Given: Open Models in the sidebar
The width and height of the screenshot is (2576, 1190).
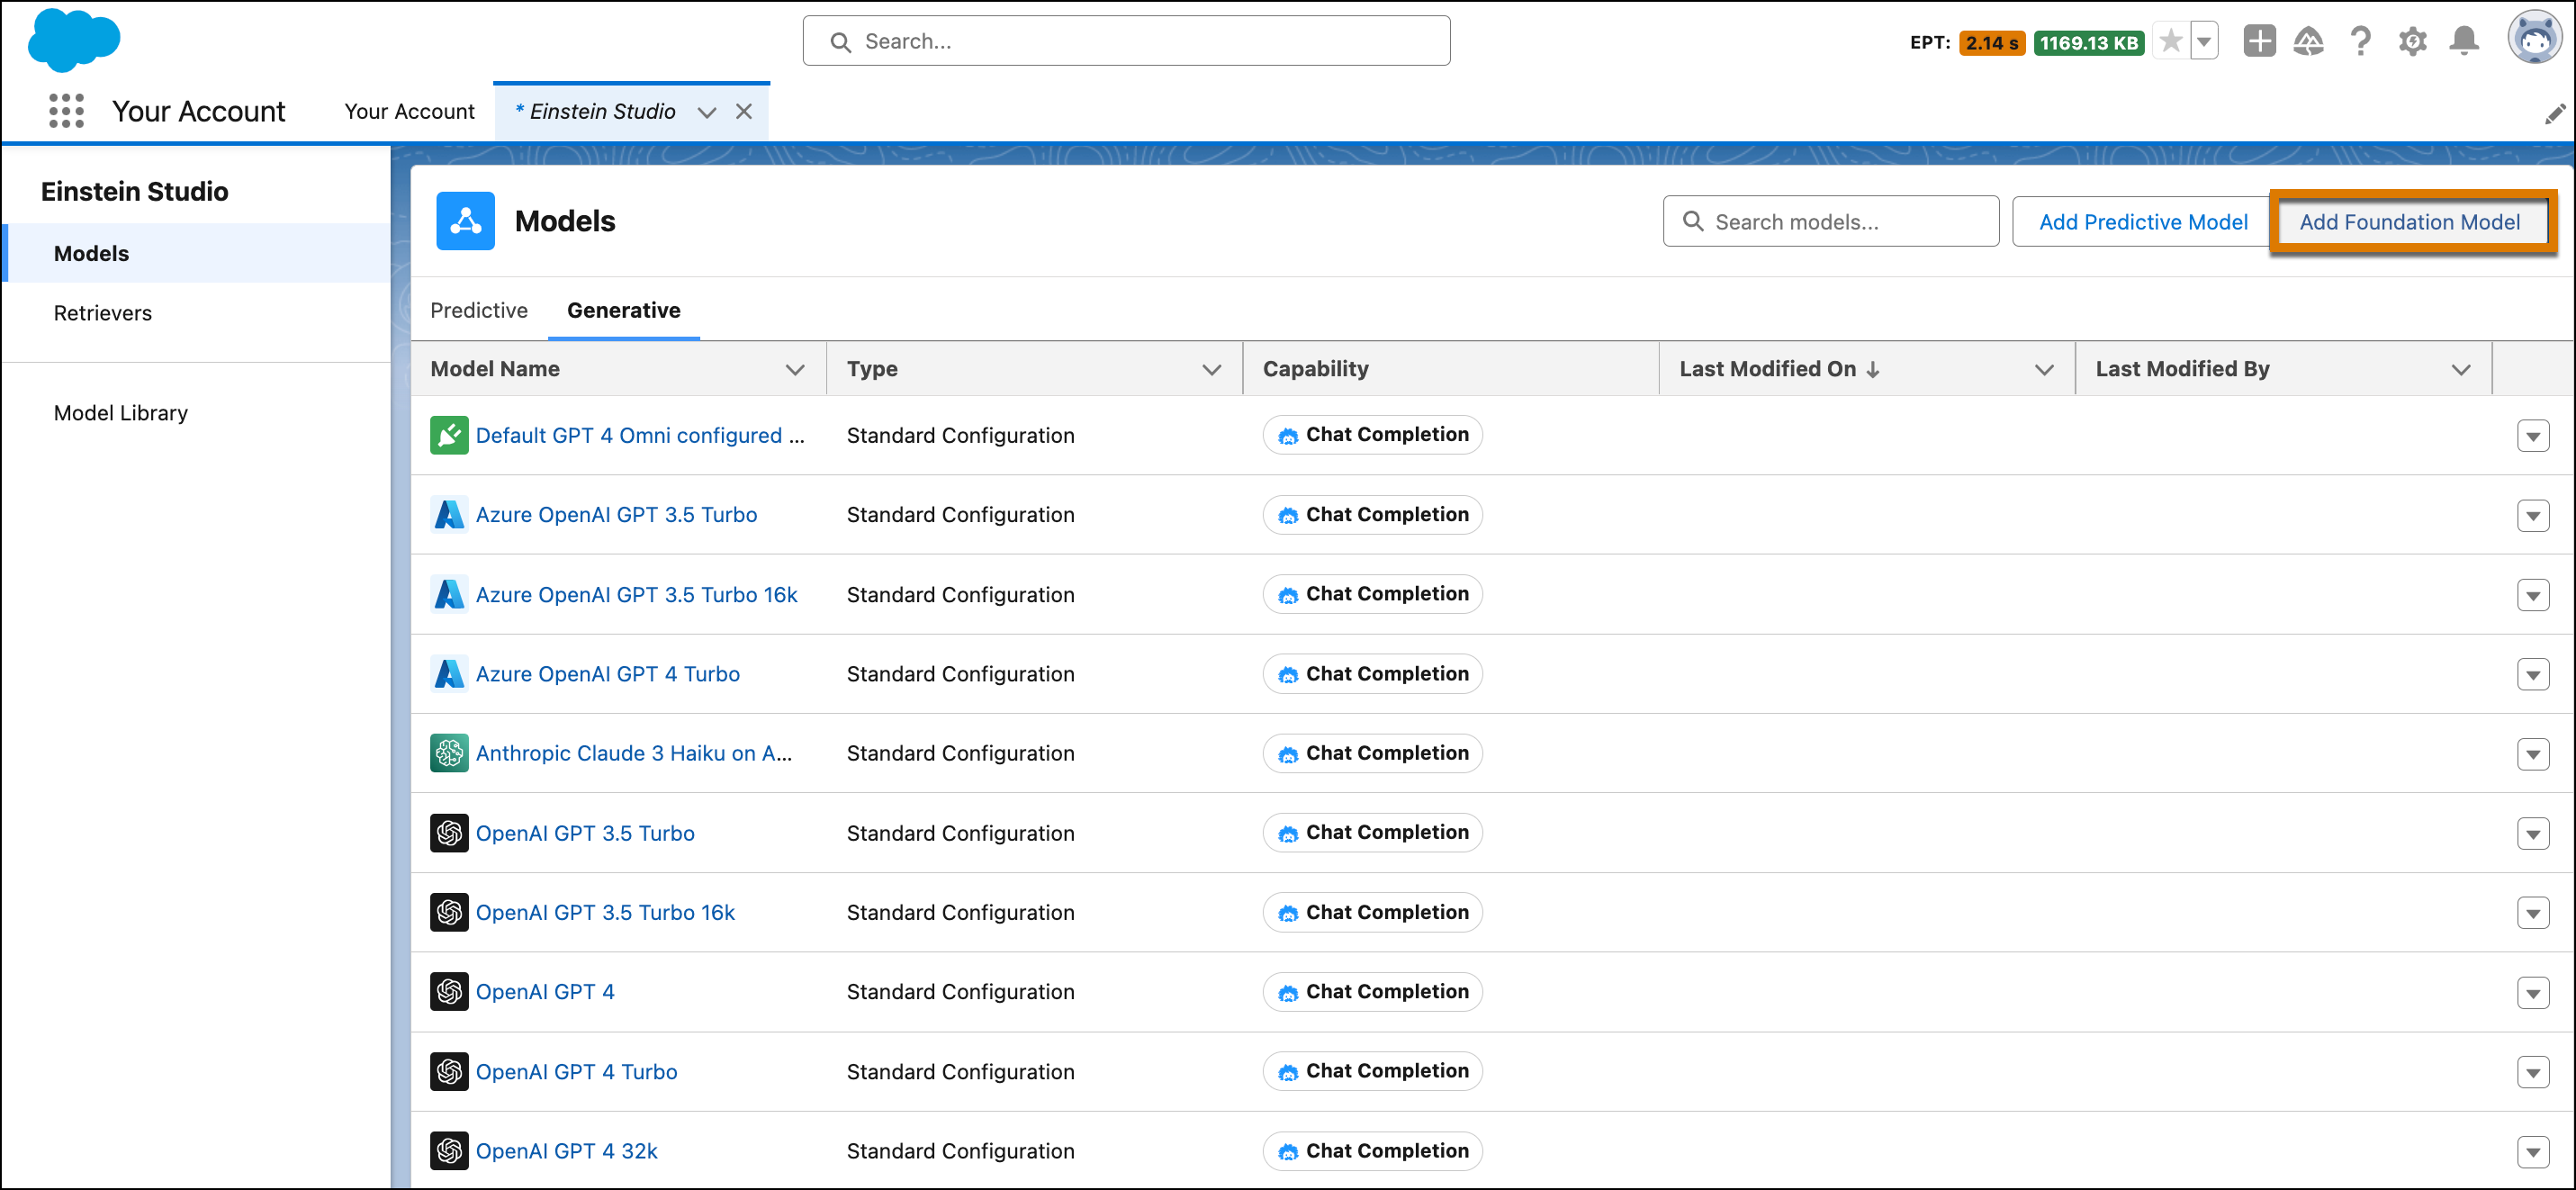Looking at the screenshot, I should [197, 253].
